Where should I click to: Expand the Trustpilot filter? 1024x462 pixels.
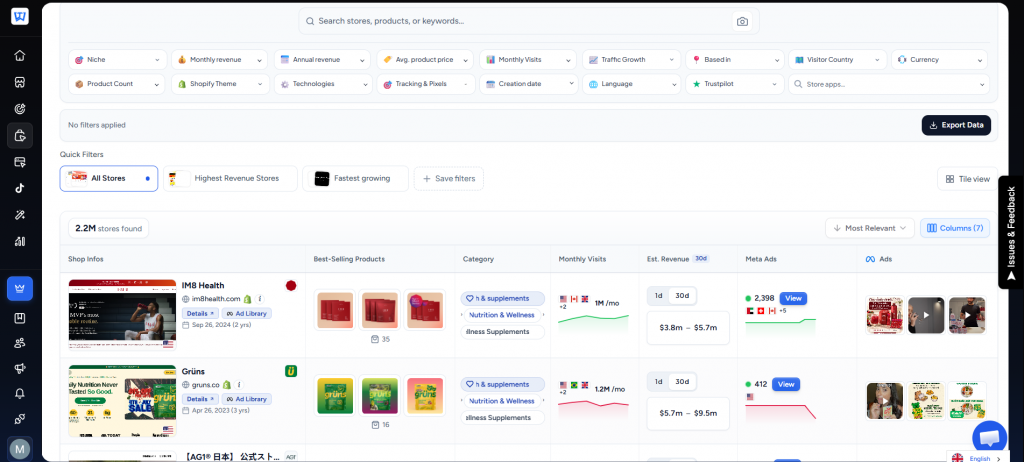click(735, 84)
